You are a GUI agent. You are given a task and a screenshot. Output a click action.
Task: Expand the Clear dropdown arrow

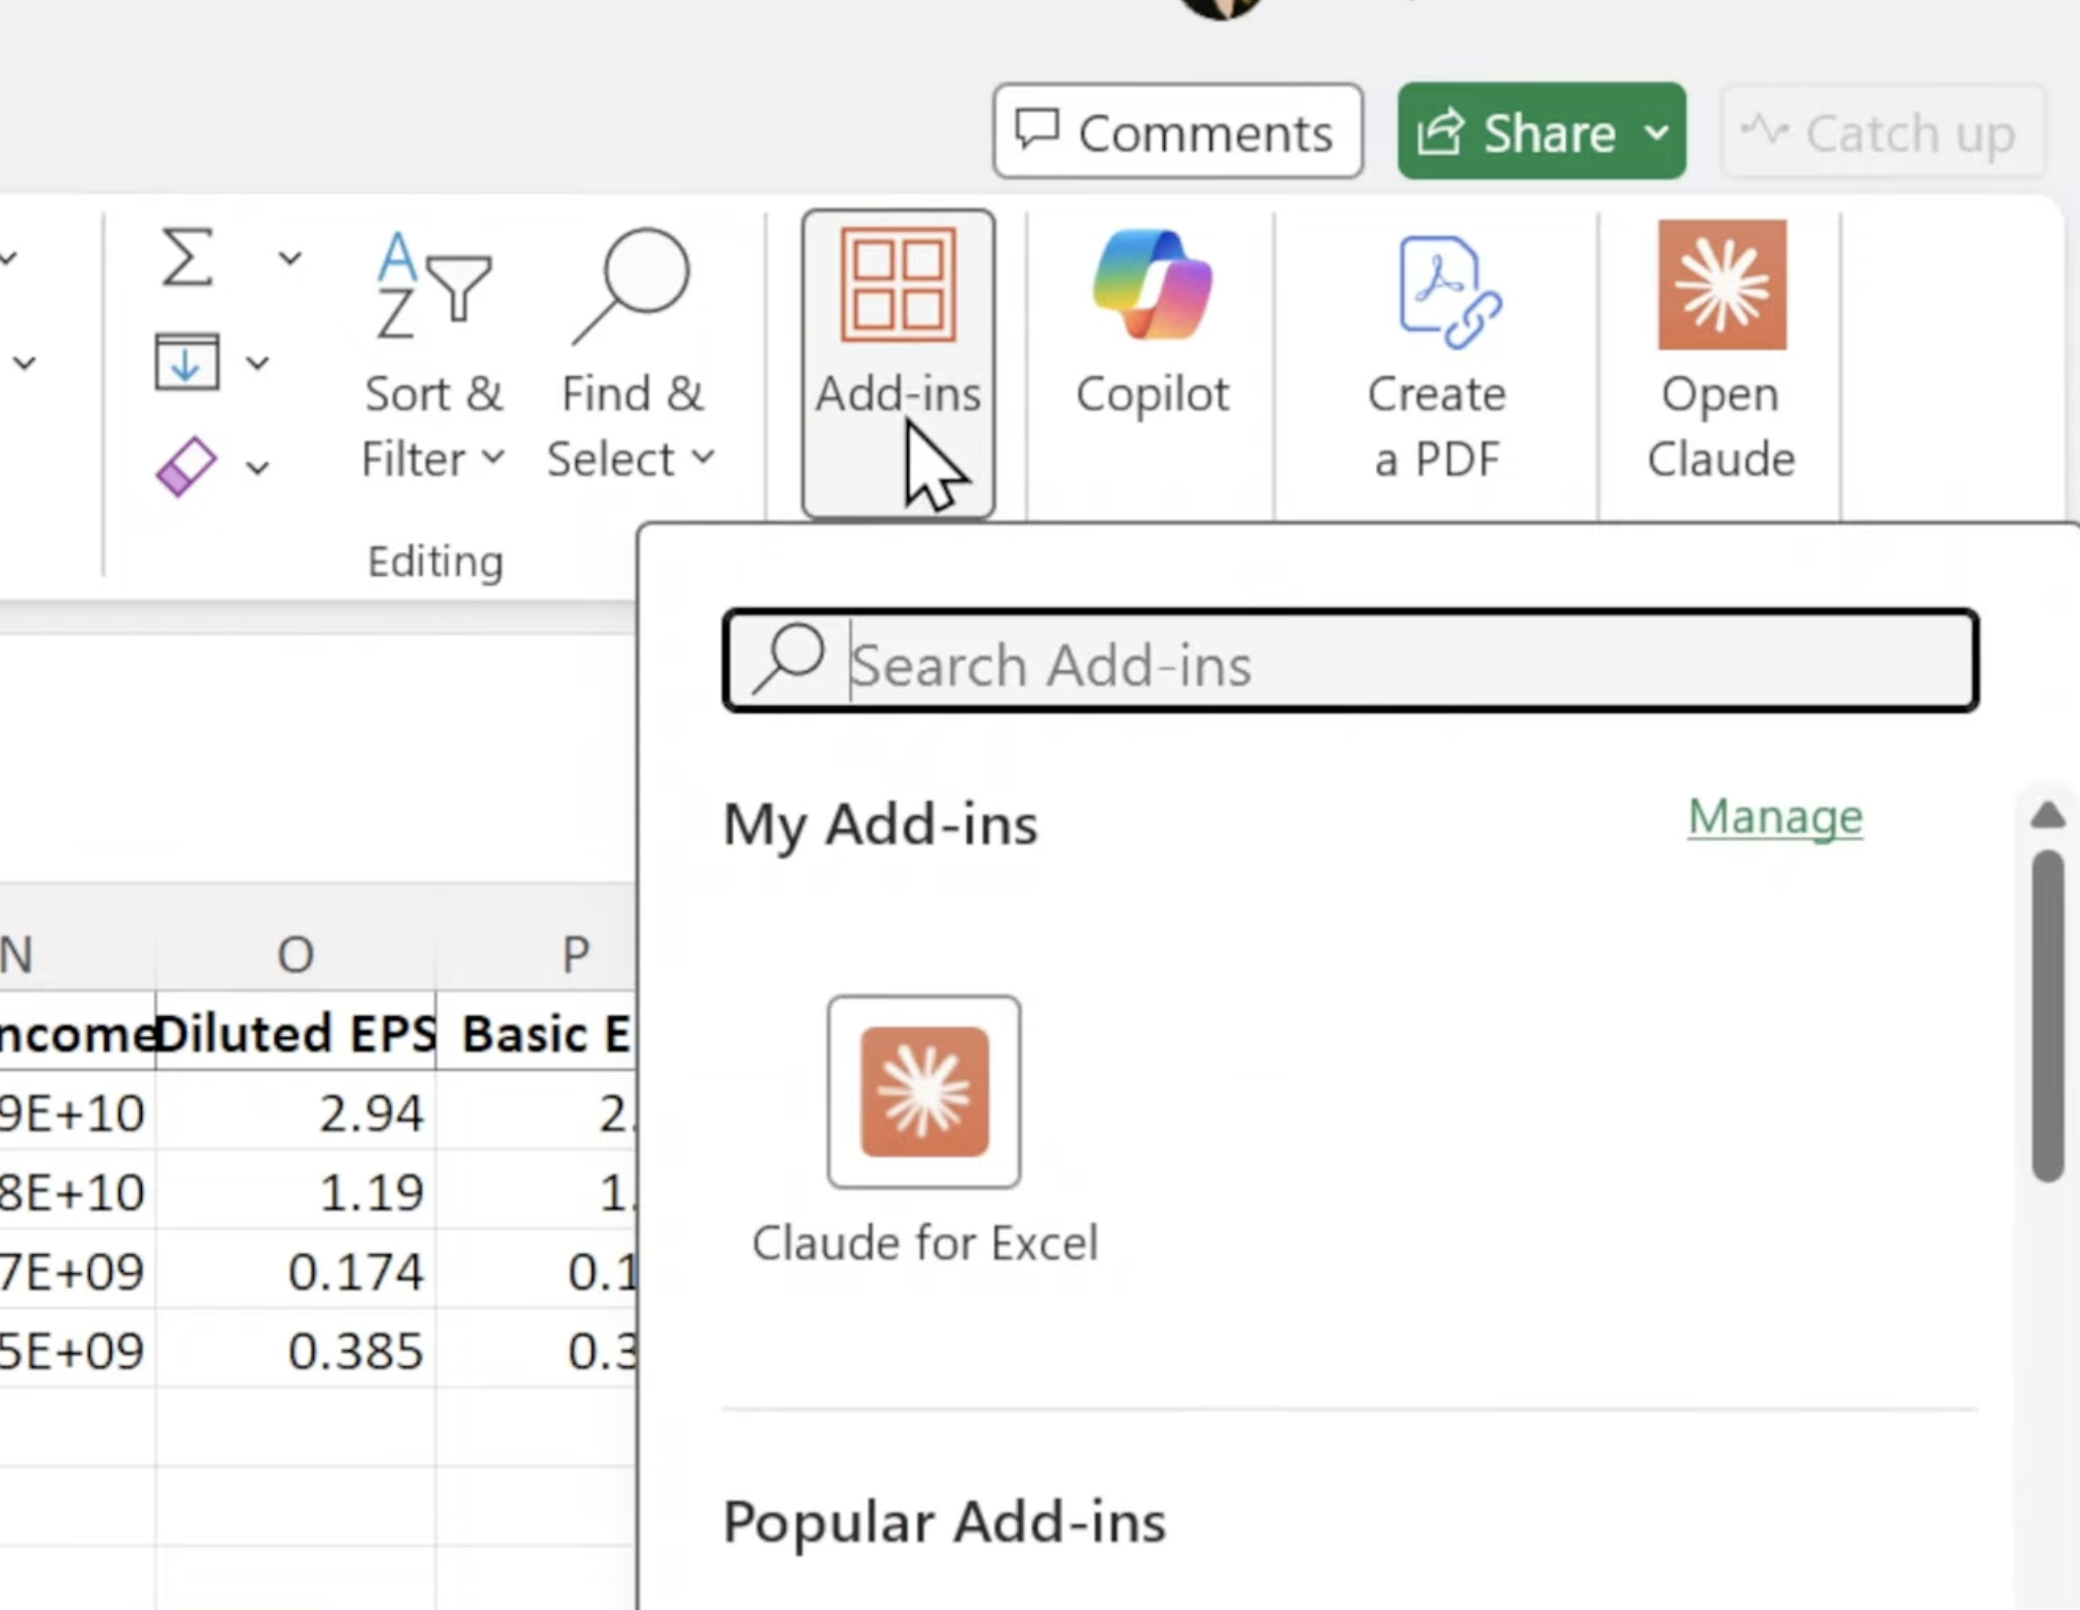[258, 467]
